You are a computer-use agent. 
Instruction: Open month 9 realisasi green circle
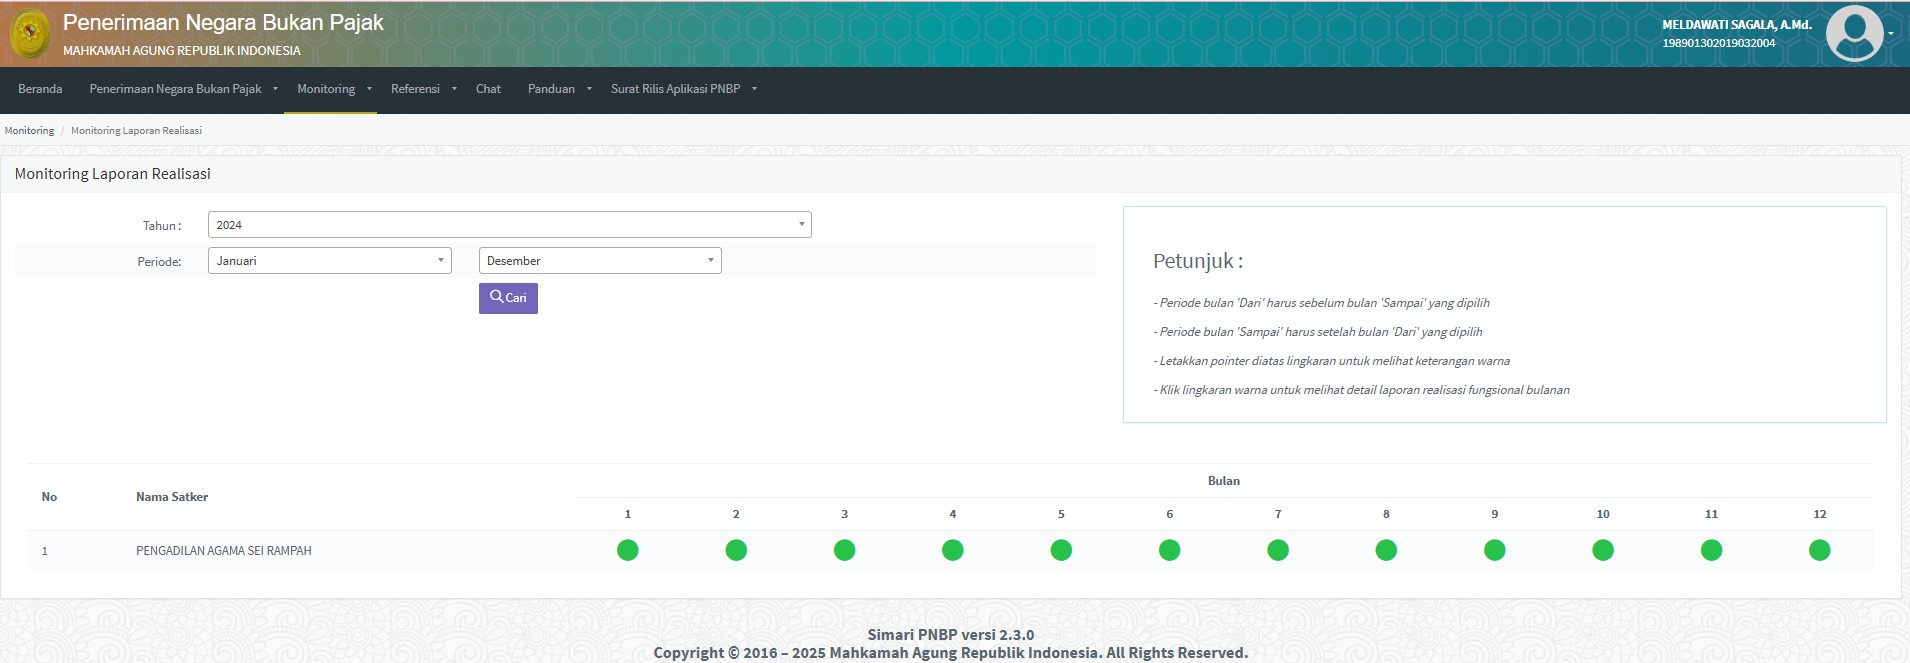(1495, 550)
